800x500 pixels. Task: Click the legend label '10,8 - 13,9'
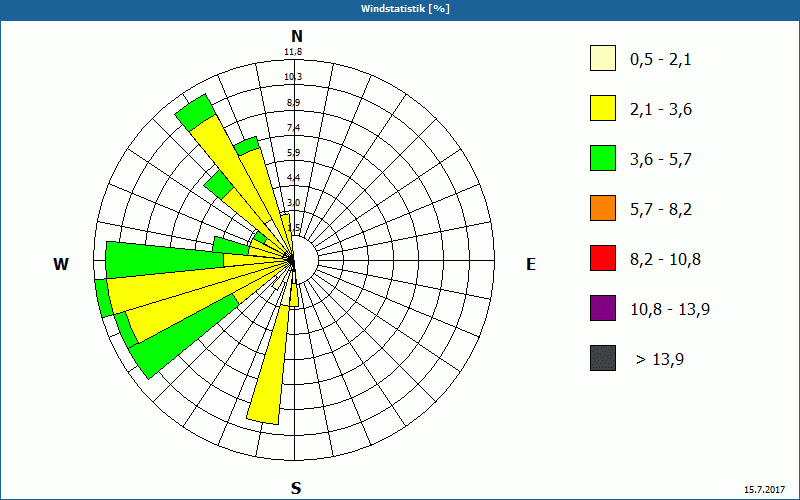pyautogui.click(x=670, y=310)
